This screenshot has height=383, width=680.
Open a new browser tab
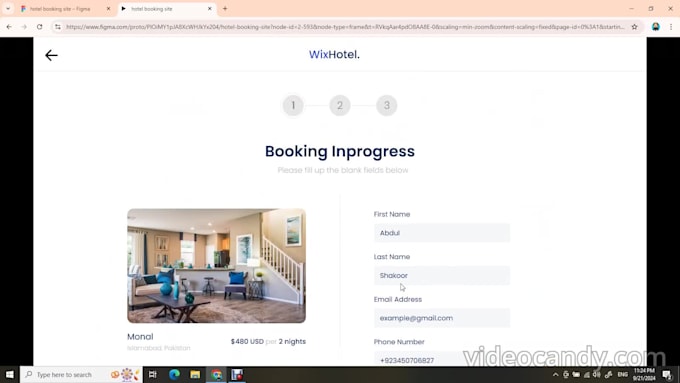(225, 9)
